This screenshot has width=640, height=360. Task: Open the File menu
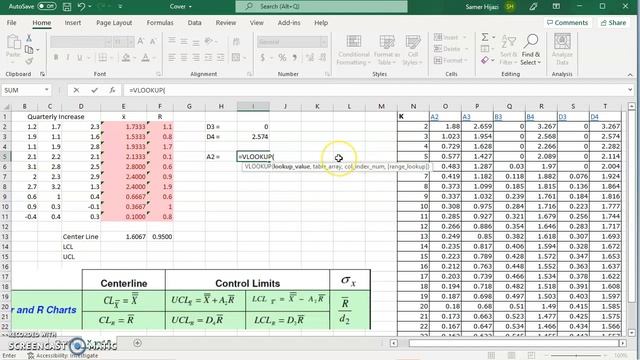pyautogui.click(x=11, y=23)
